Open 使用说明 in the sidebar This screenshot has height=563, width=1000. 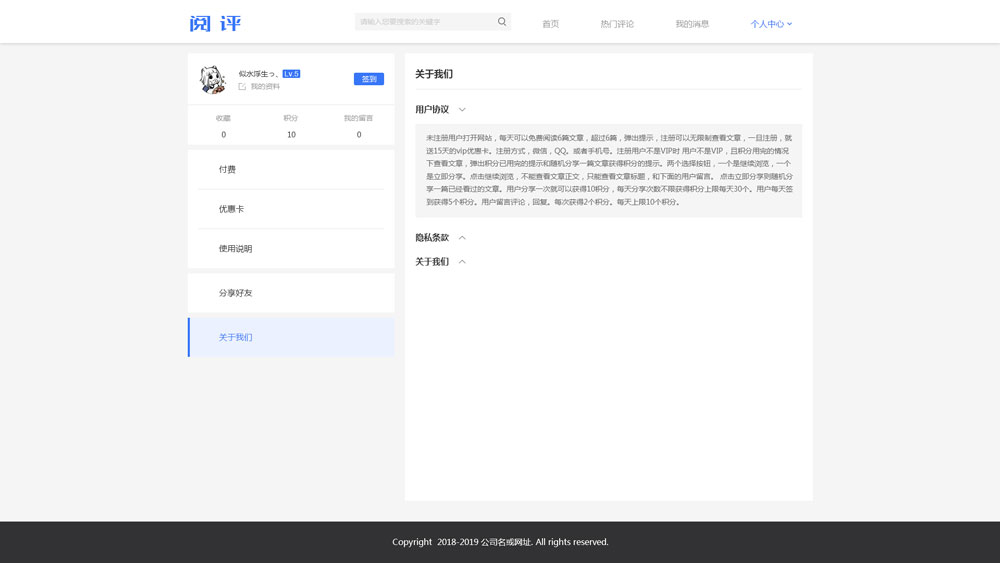235,249
